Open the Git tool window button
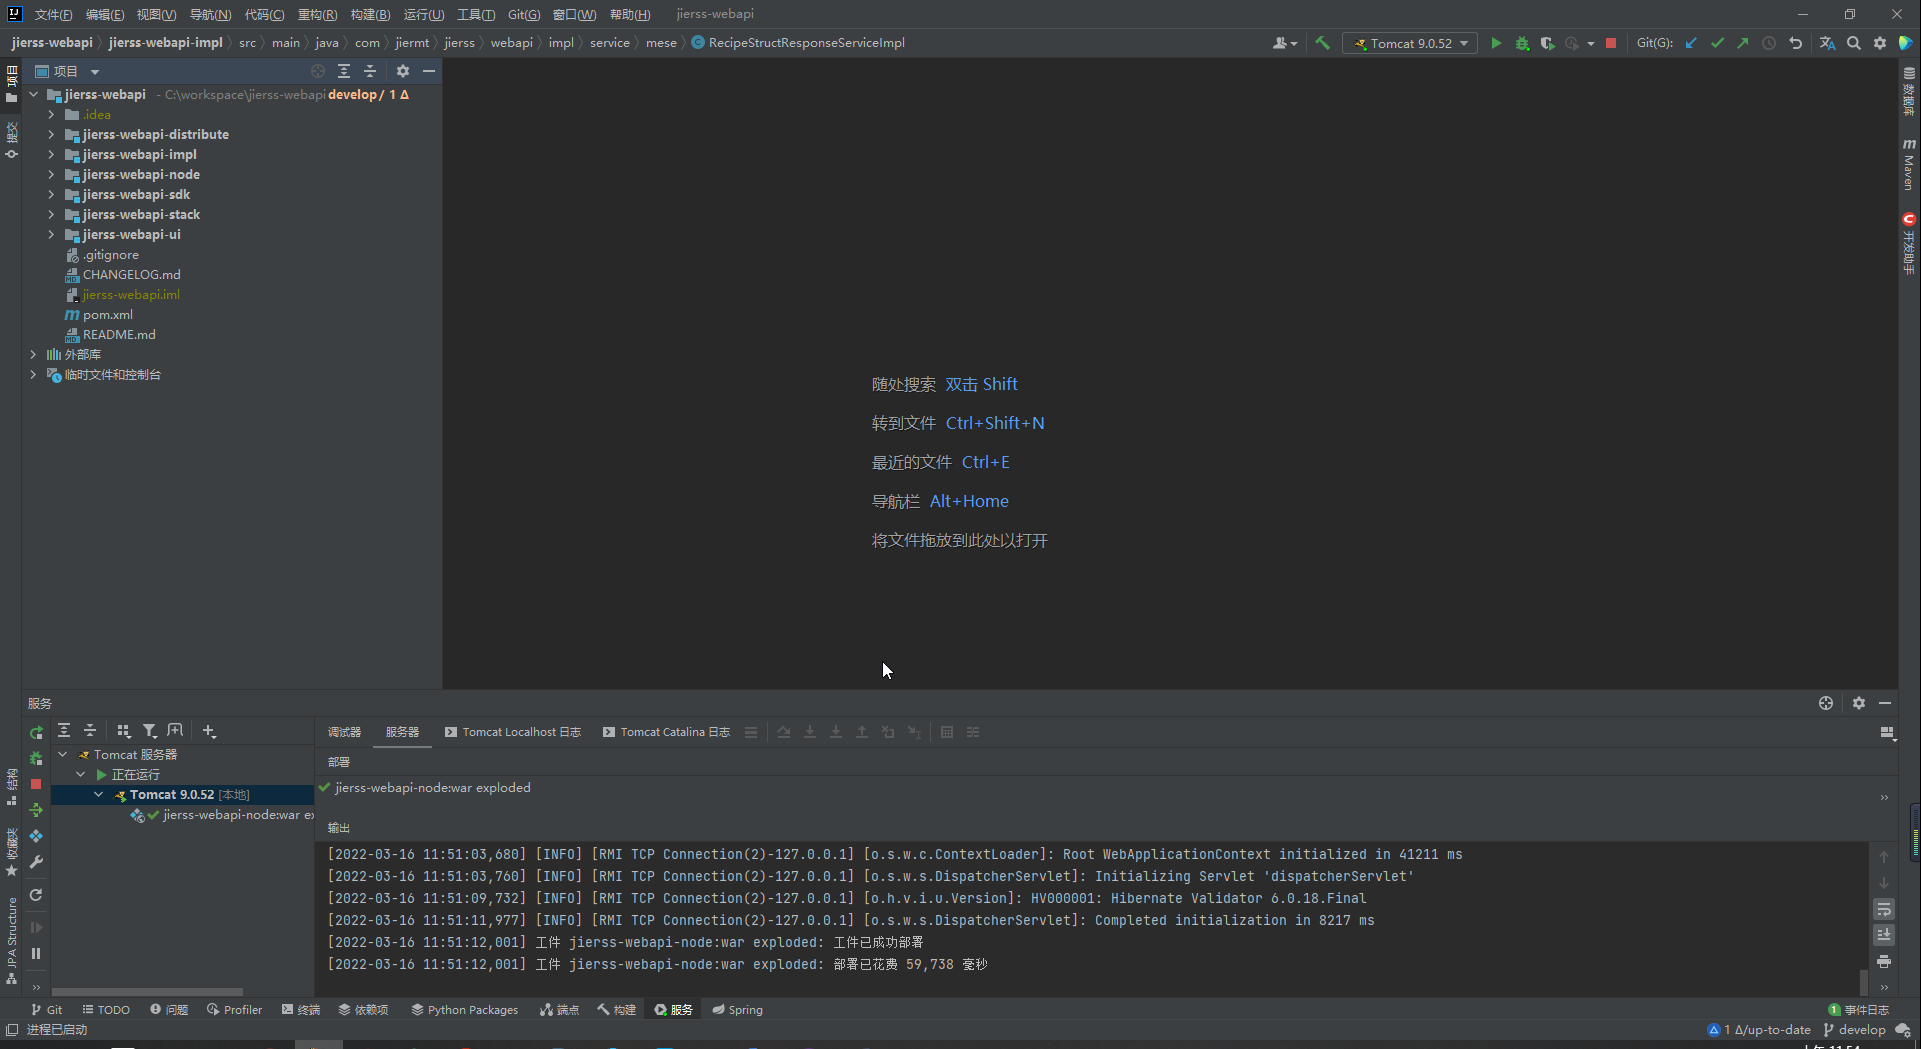This screenshot has width=1921, height=1049. pyautogui.click(x=46, y=1009)
